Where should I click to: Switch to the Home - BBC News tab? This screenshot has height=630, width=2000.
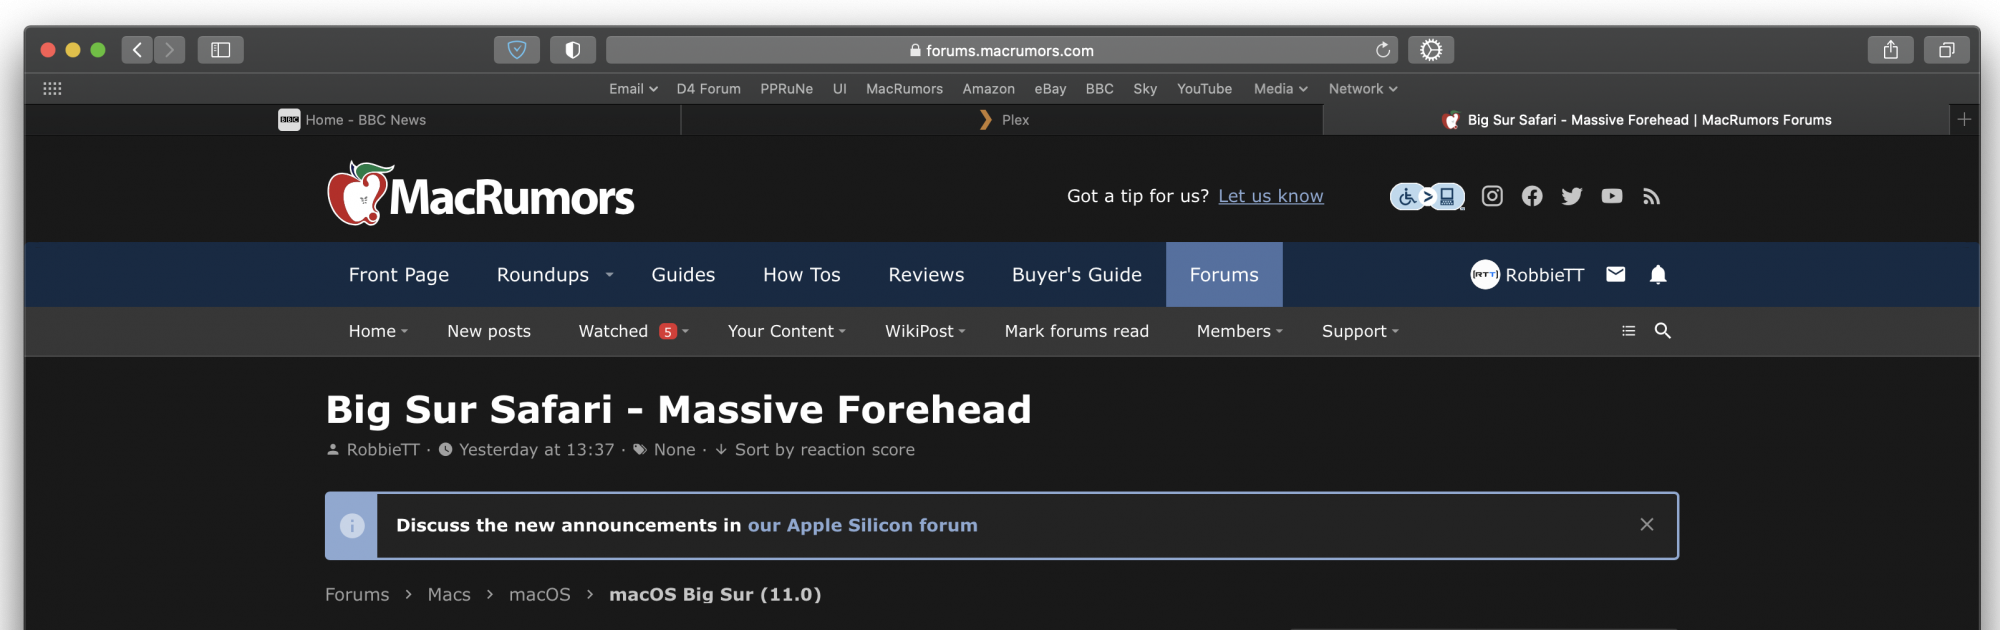352,120
